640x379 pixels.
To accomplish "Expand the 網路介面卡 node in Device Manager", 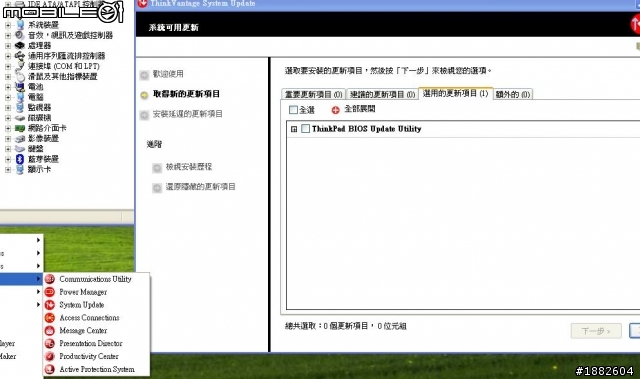I will click(x=8, y=128).
